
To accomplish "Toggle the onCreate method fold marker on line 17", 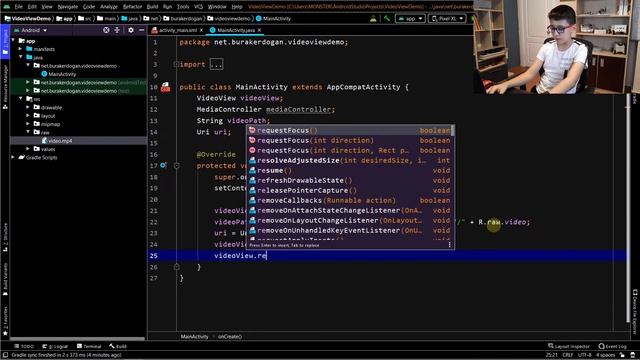I will tap(176, 166).
